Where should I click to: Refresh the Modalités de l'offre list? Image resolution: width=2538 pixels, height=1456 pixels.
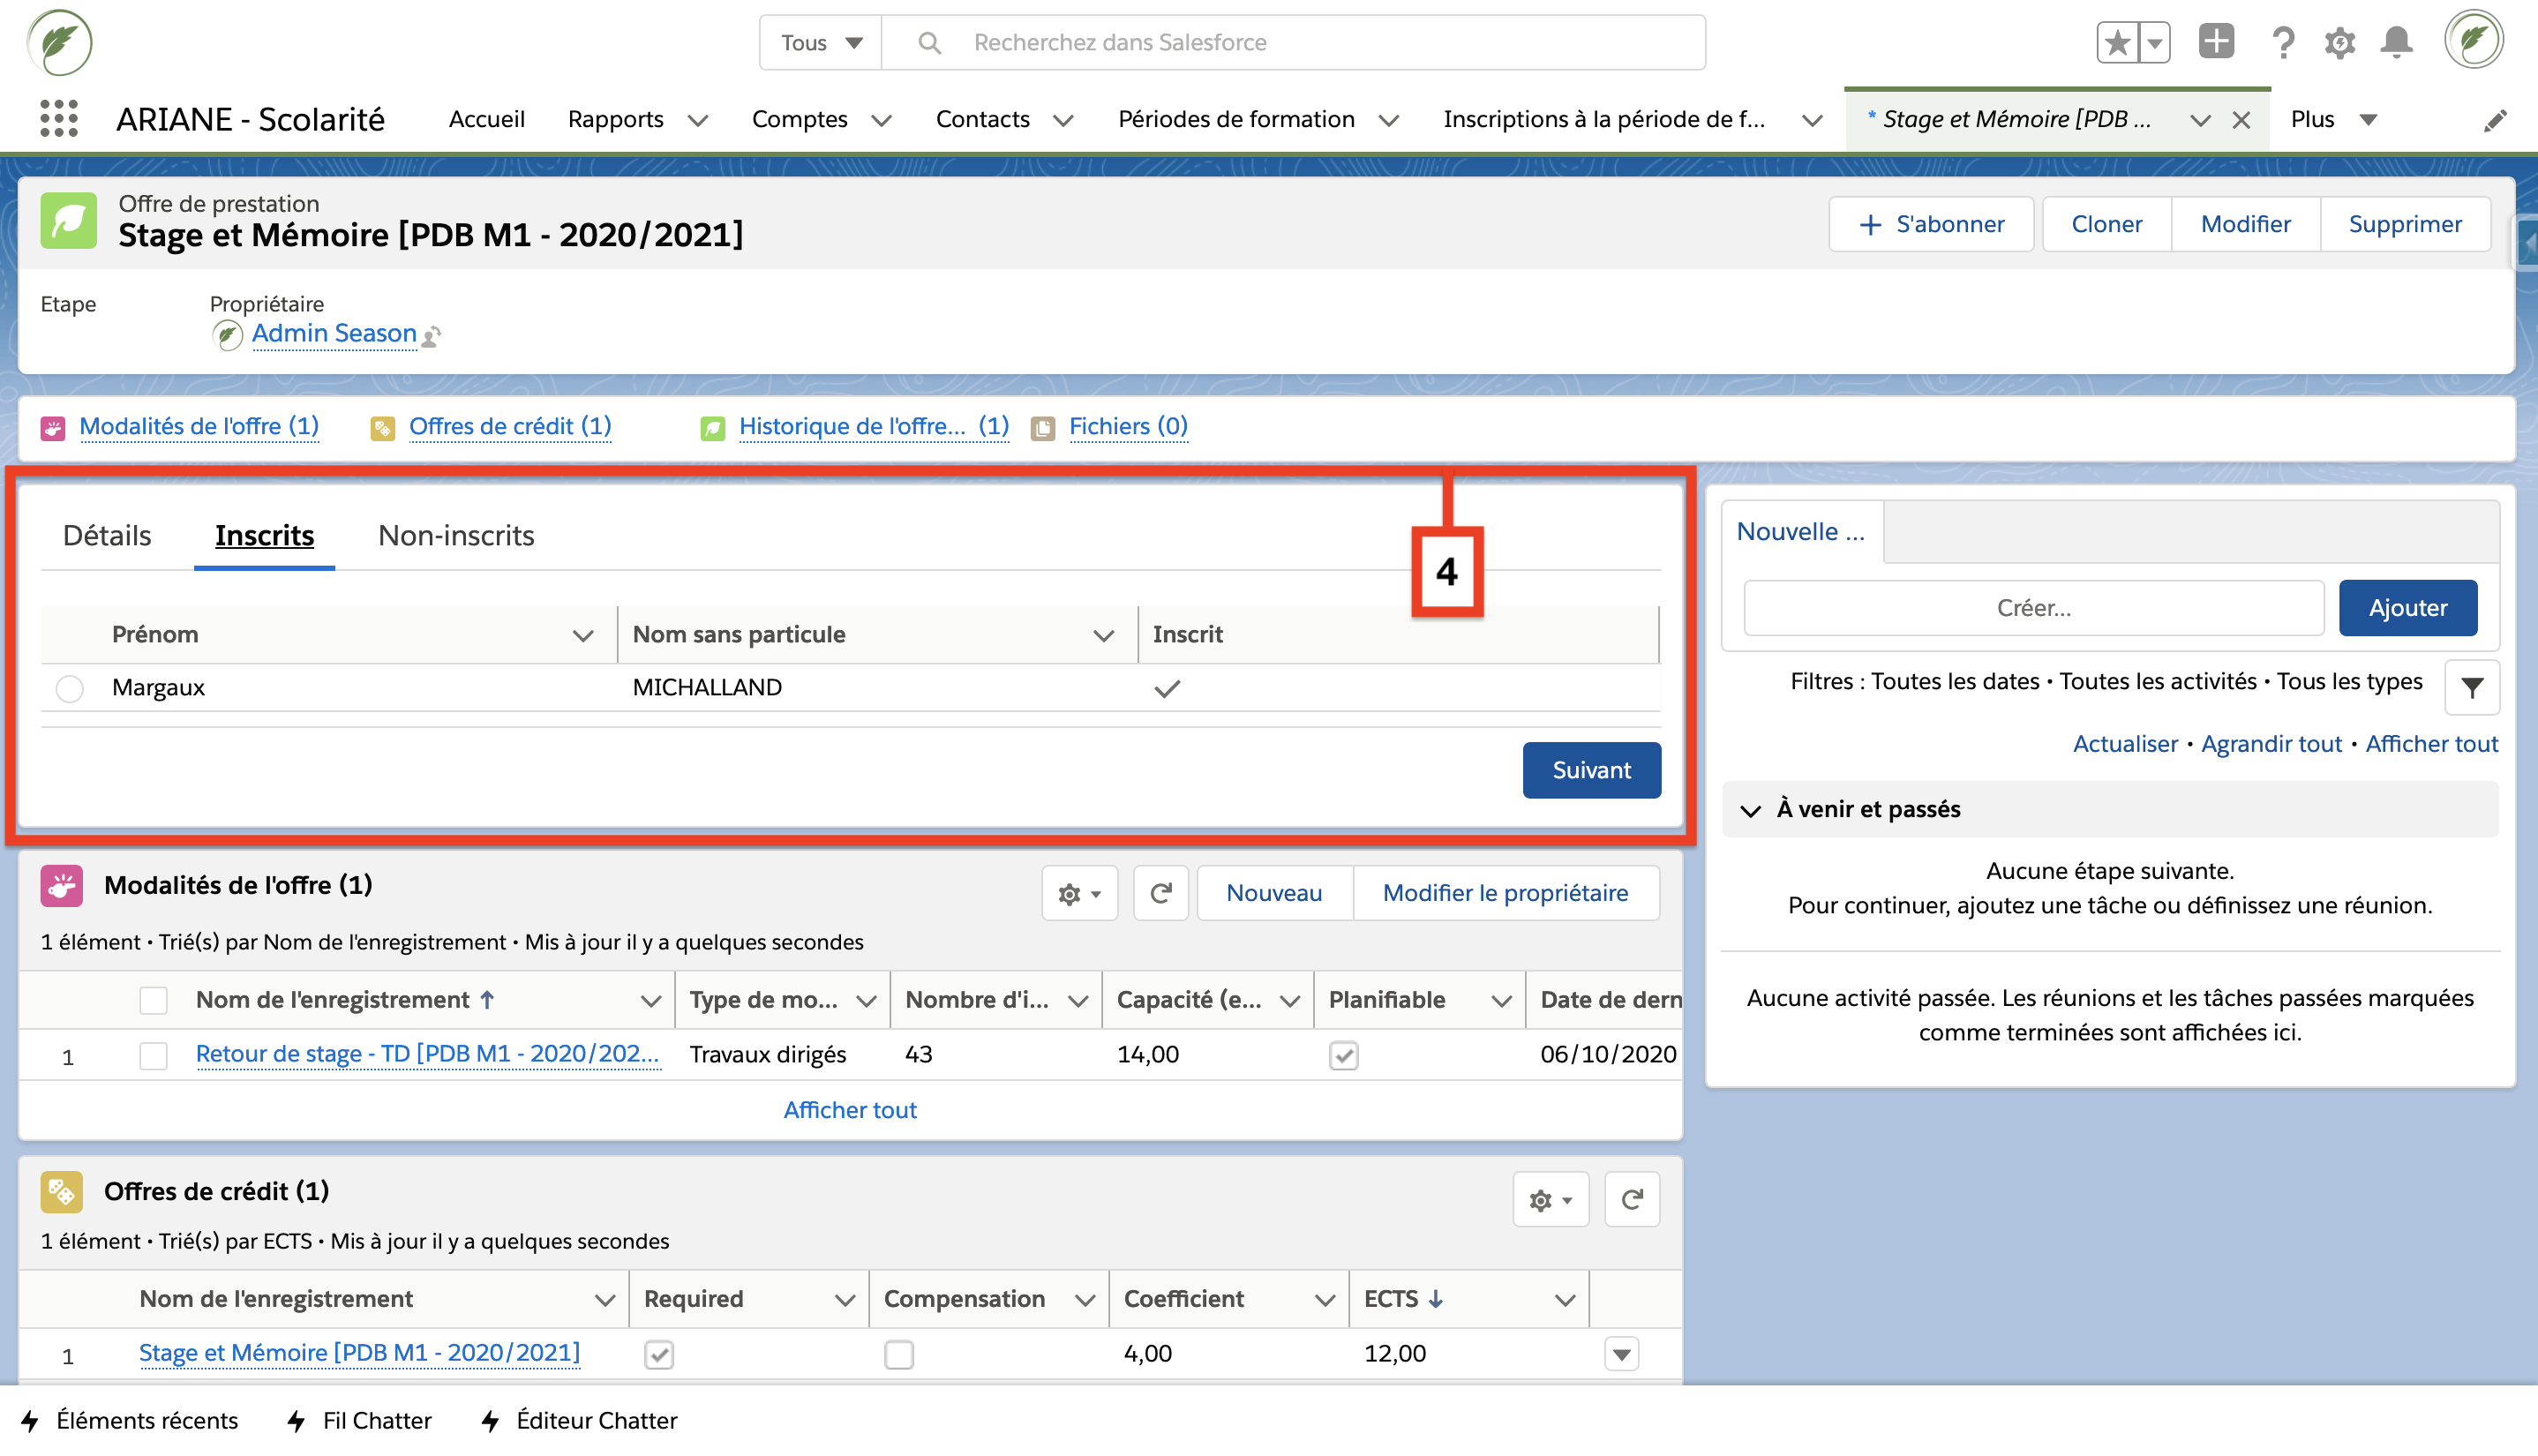1160,893
